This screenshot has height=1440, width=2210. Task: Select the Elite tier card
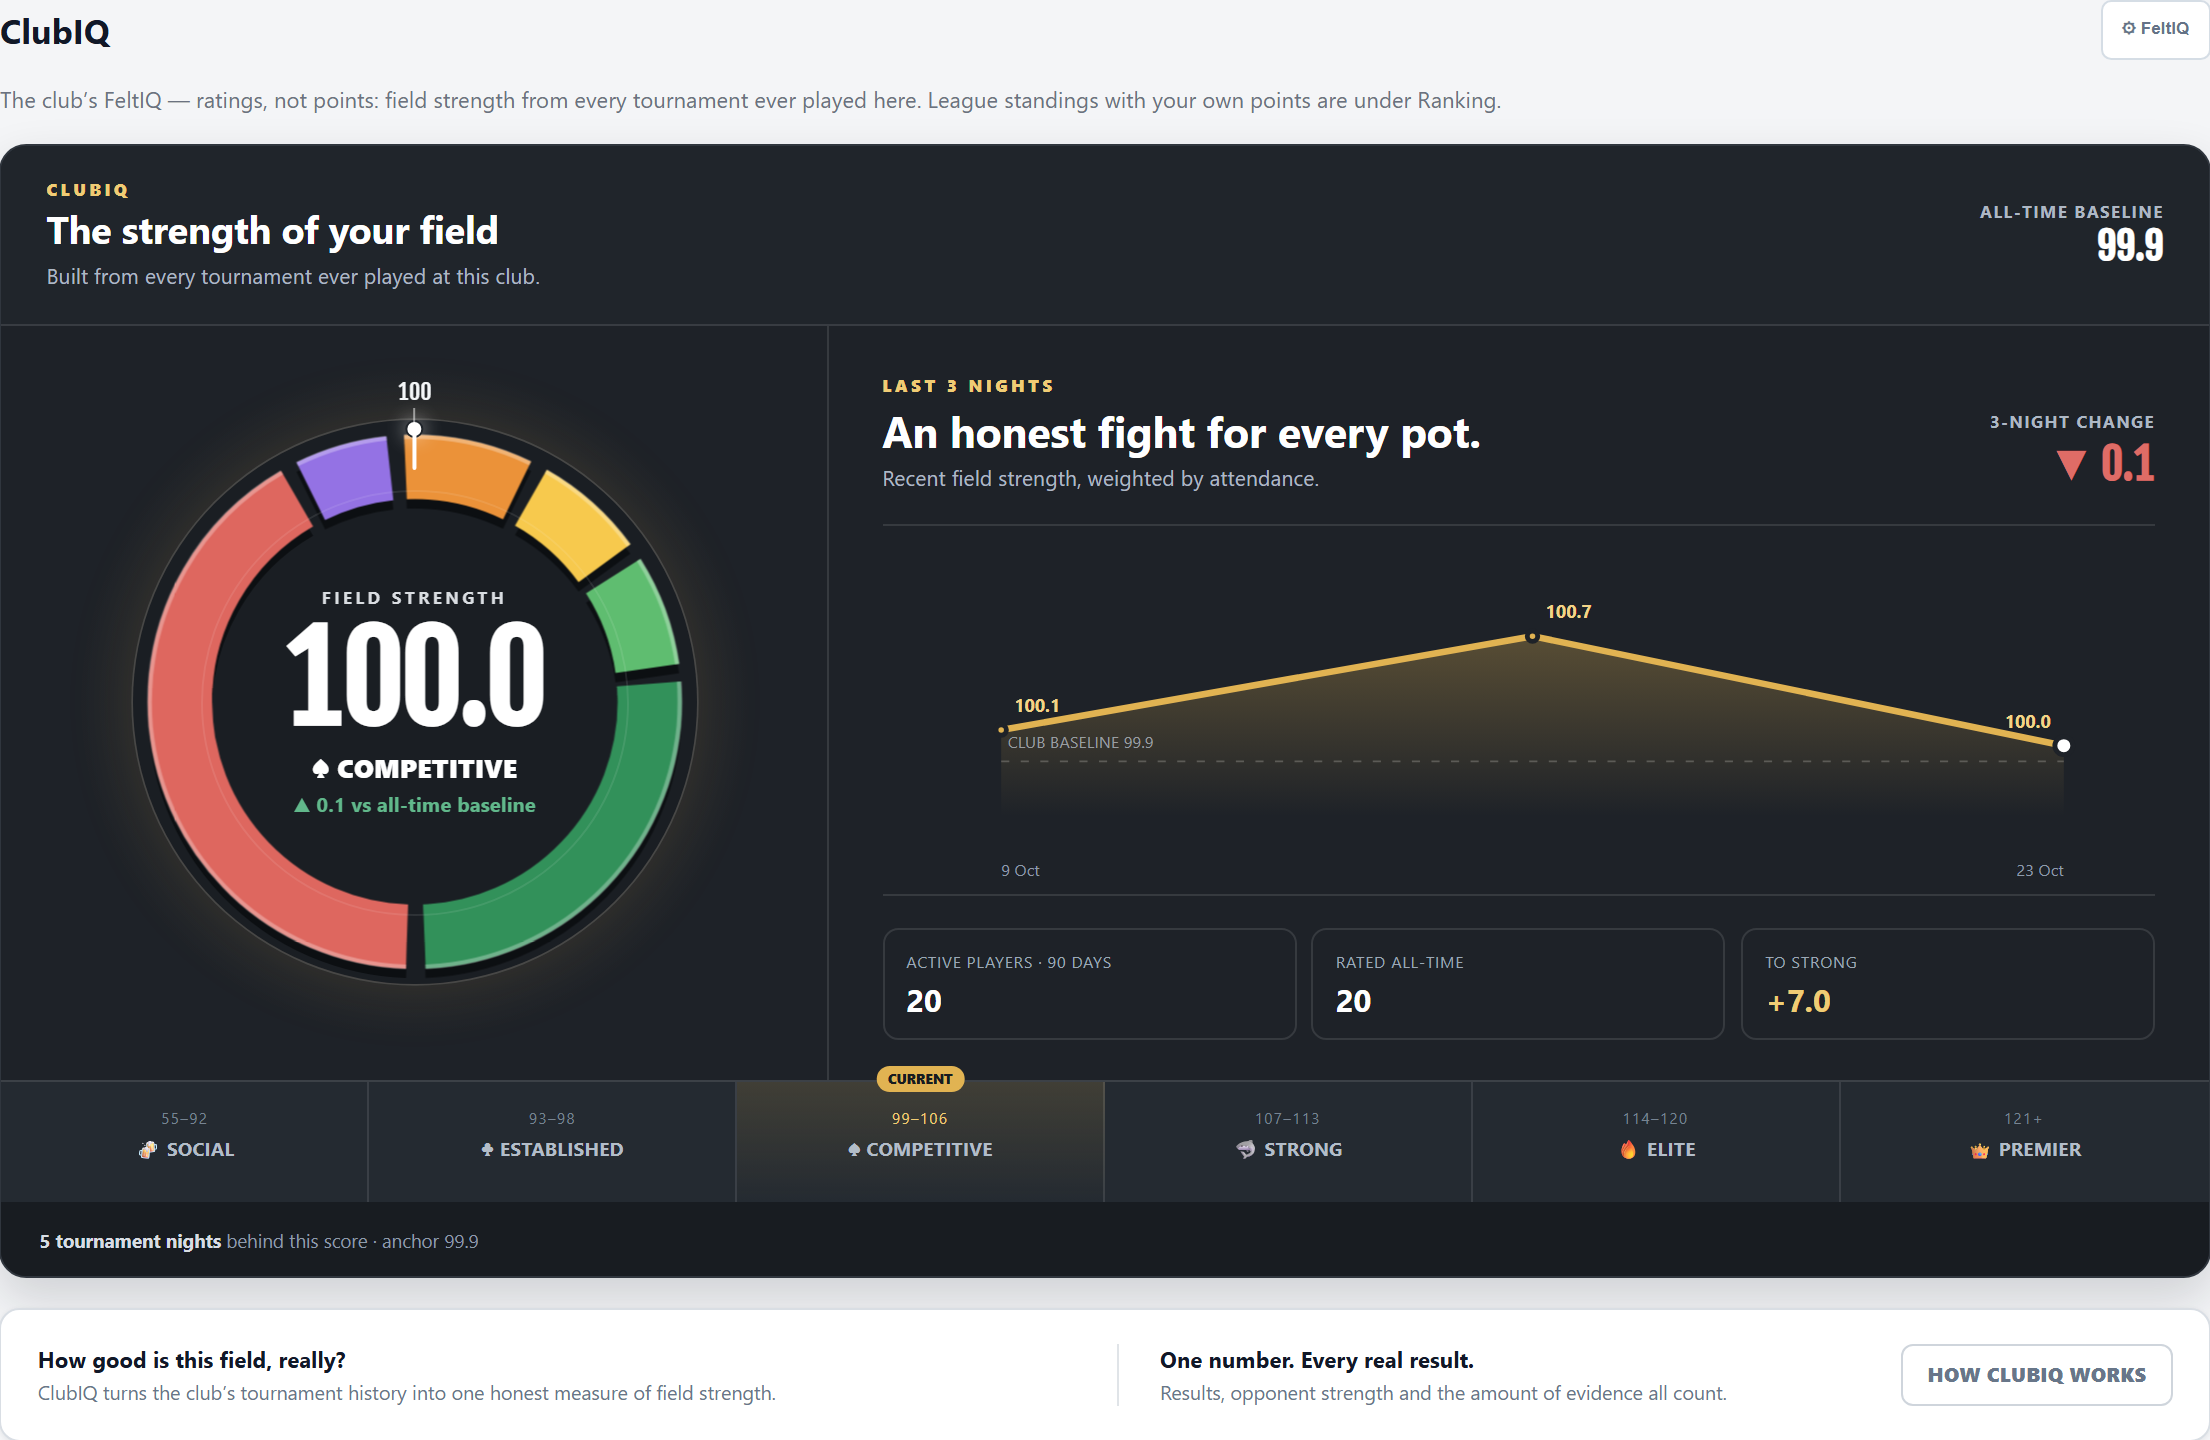(x=1656, y=1141)
